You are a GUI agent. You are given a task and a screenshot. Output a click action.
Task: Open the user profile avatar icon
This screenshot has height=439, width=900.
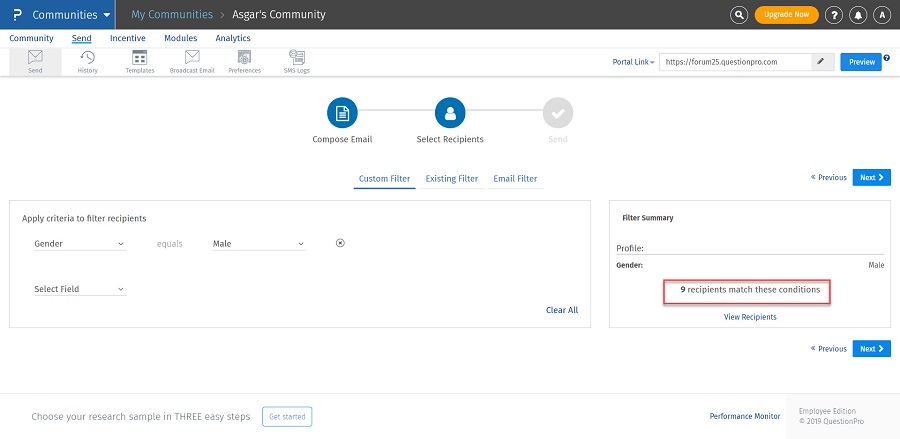882,15
